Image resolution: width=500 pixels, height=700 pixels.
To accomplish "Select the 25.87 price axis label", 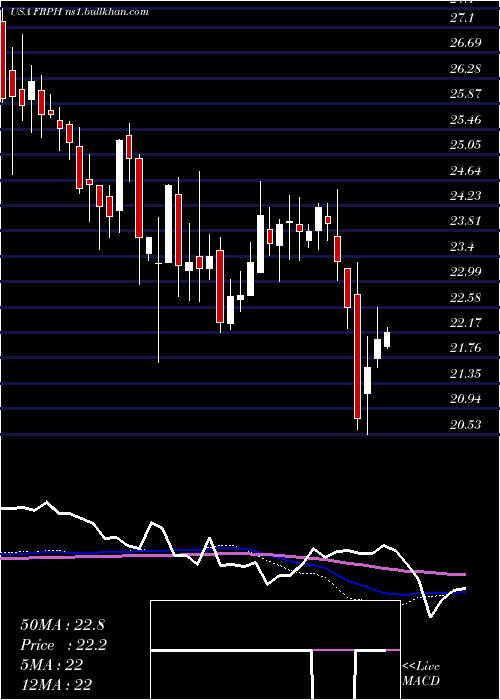I will pyautogui.click(x=466, y=94).
